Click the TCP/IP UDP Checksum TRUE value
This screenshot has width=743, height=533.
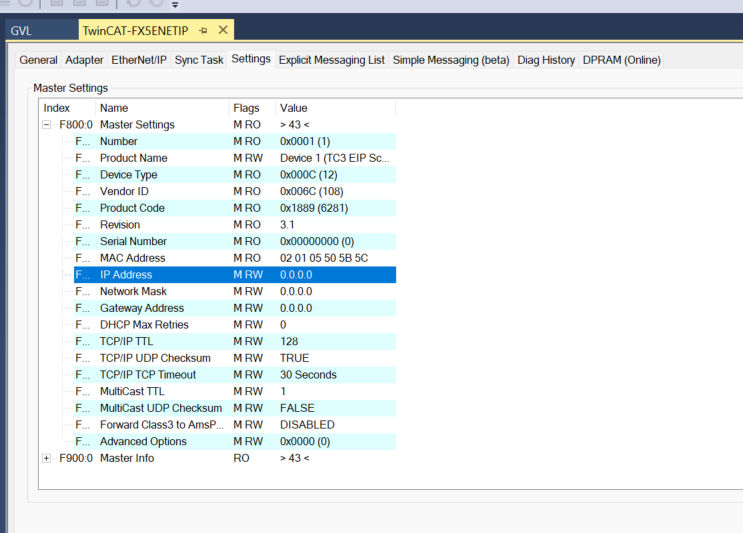294,358
